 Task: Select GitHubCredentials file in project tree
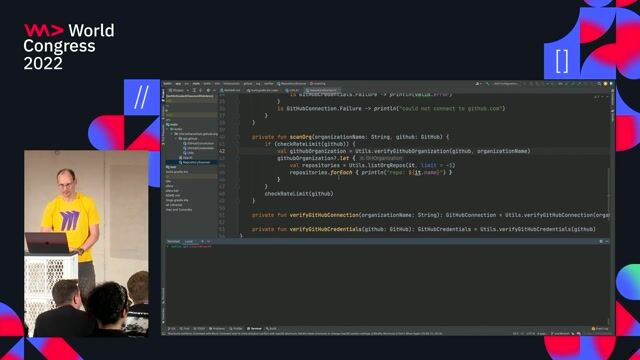pyautogui.click(x=198, y=148)
